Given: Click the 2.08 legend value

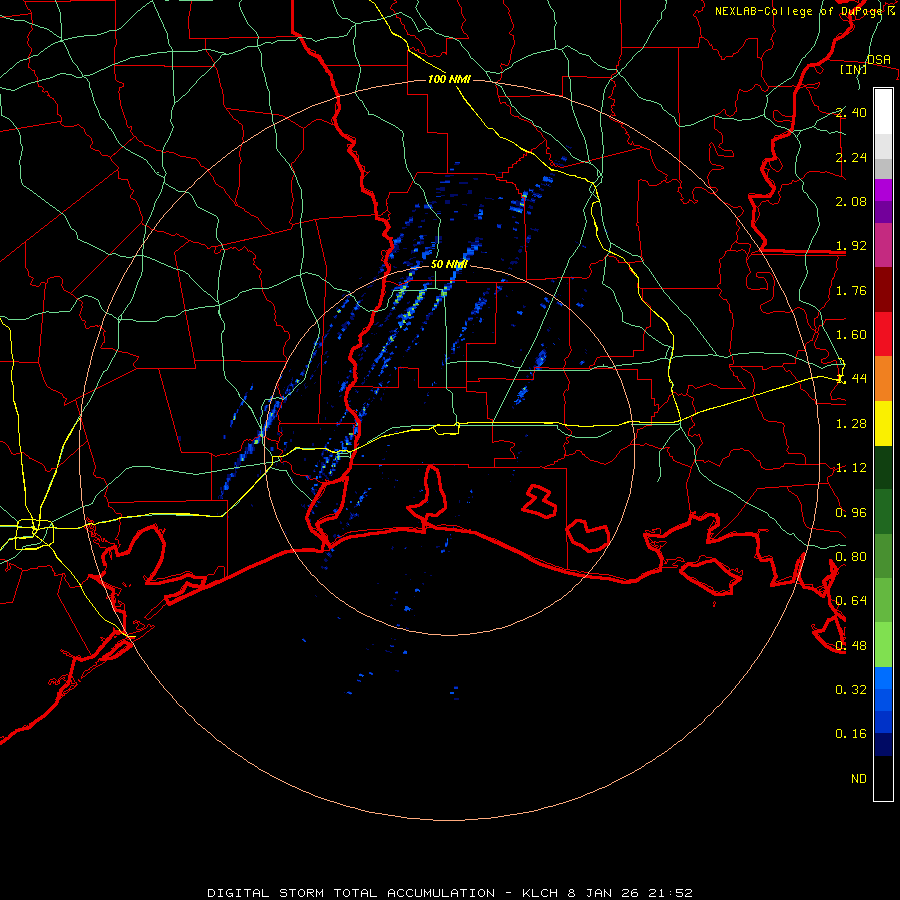Looking at the screenshot, I should pos(851,201).
